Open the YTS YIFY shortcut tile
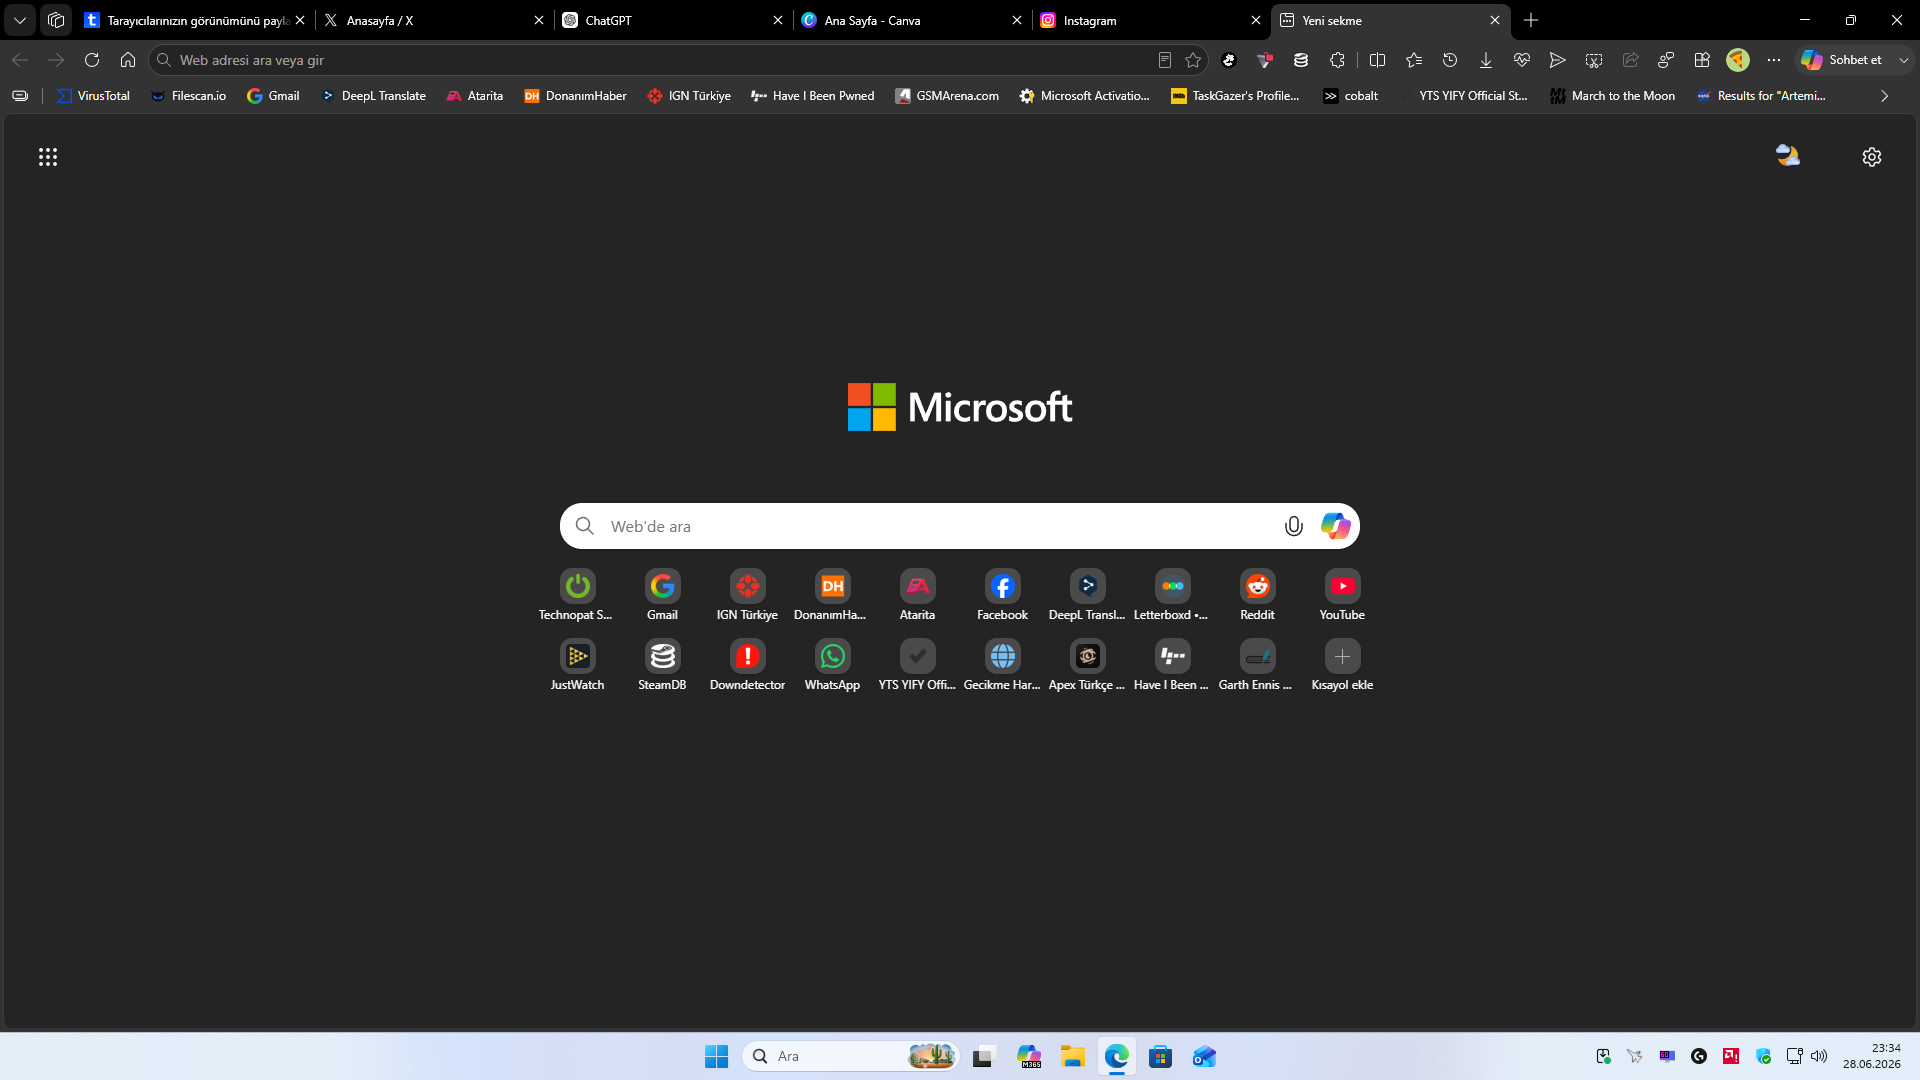Image resolution: width=1920 pixels, height=1080 pixels. click(917, 666)
